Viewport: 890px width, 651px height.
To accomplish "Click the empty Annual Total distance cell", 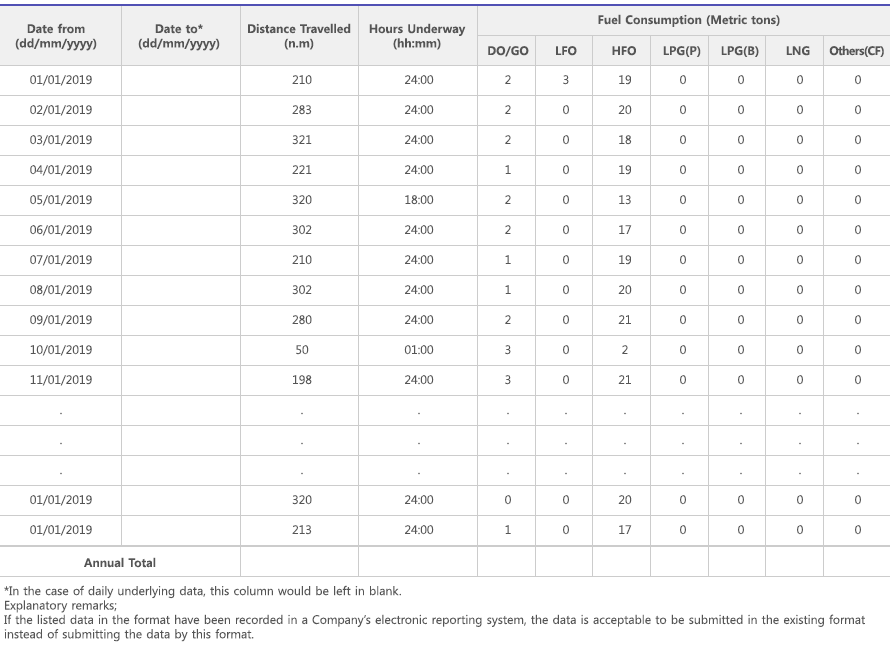I will tap(299, 562).
